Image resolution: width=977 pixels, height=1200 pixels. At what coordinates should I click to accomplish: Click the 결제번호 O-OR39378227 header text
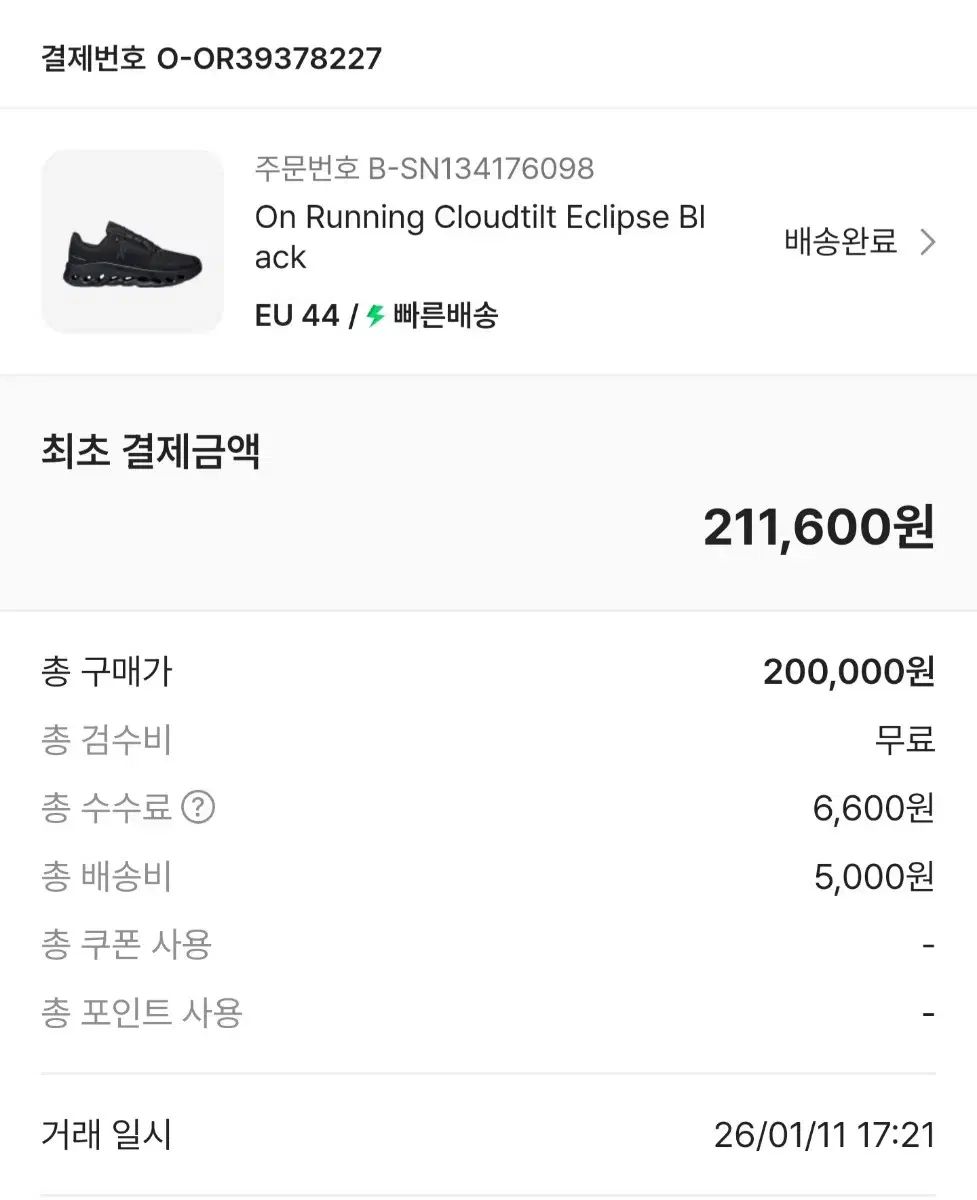(211, 58)
